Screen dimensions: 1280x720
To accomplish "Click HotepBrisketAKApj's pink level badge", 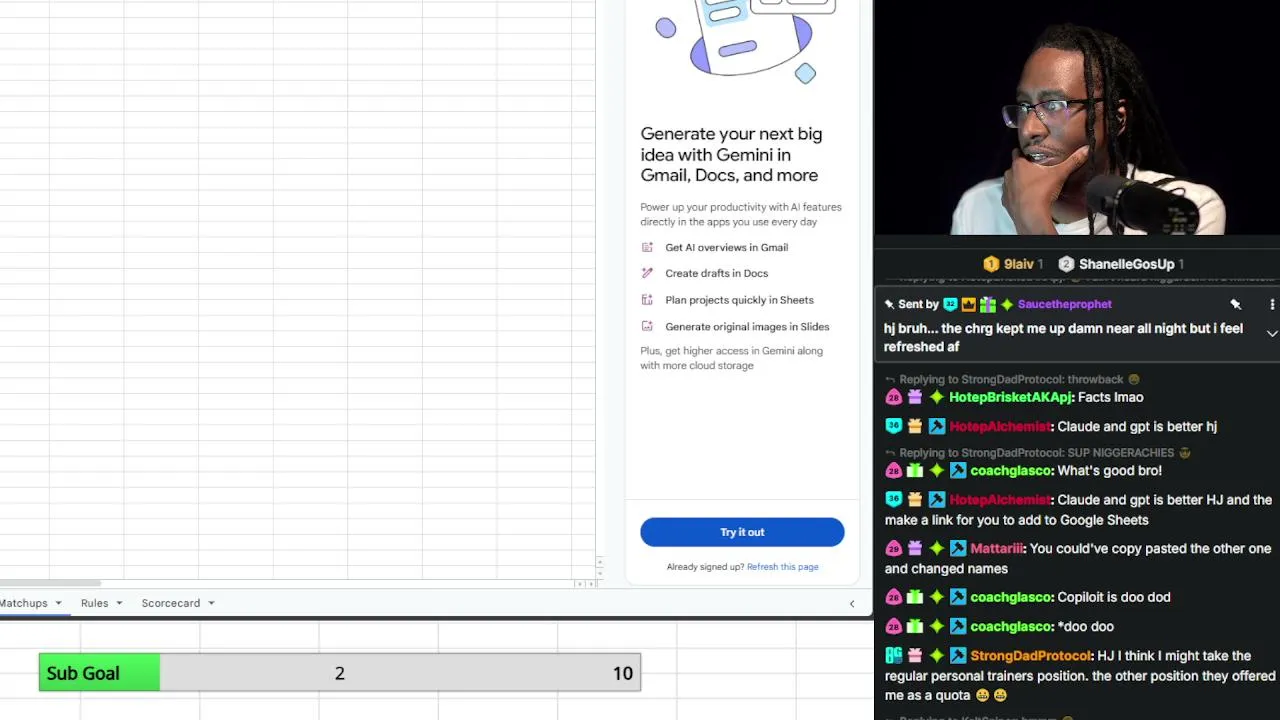I will point(893,397).
